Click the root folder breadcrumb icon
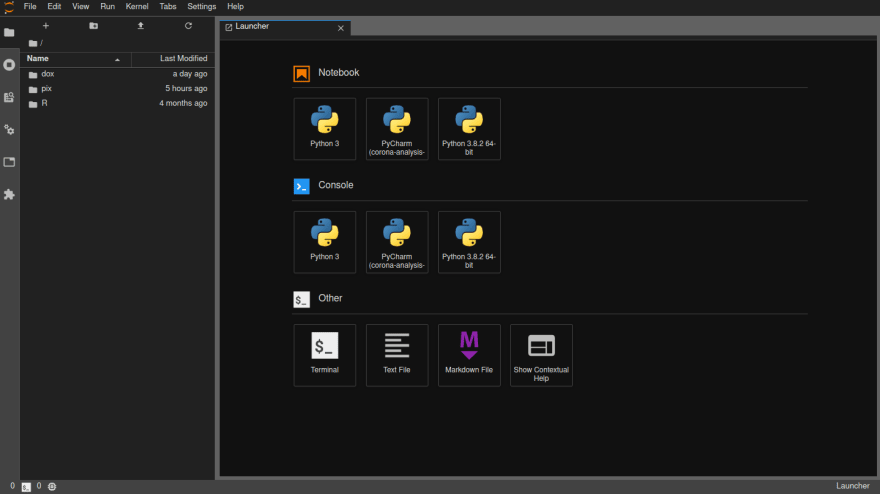 33,43
